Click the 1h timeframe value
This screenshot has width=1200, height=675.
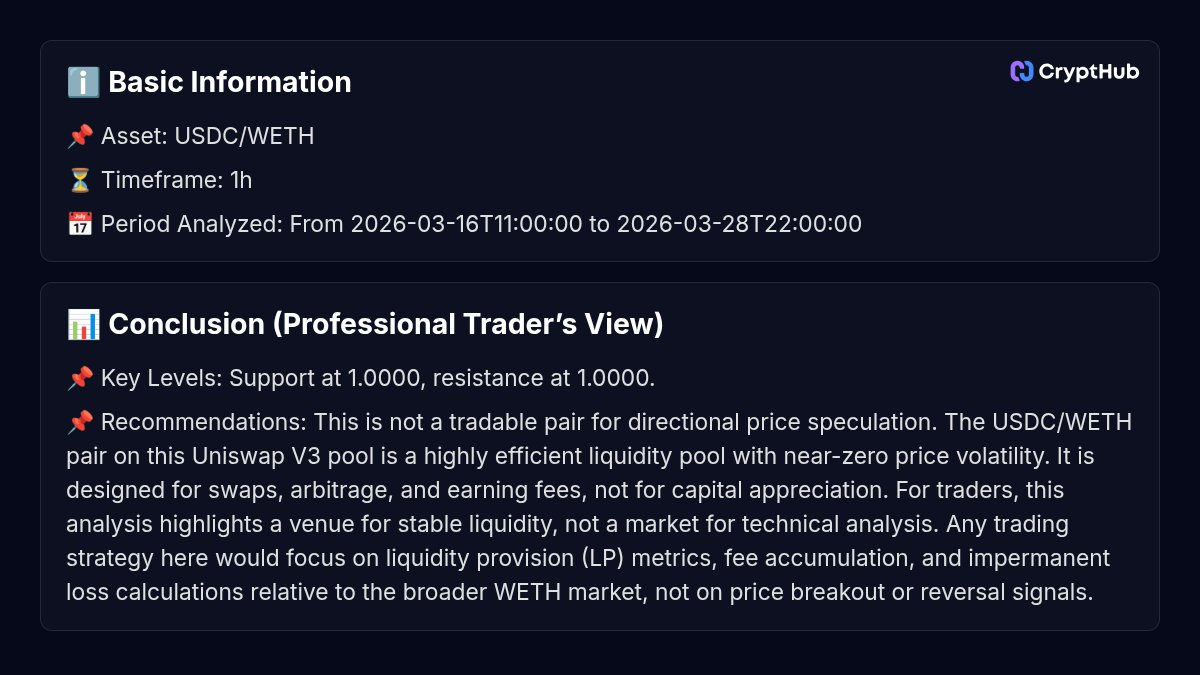[241, 180]
